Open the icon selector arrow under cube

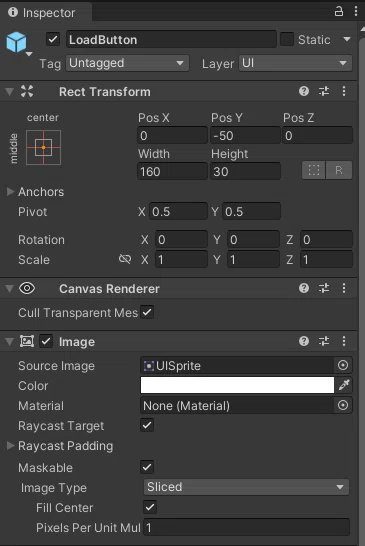29,54
